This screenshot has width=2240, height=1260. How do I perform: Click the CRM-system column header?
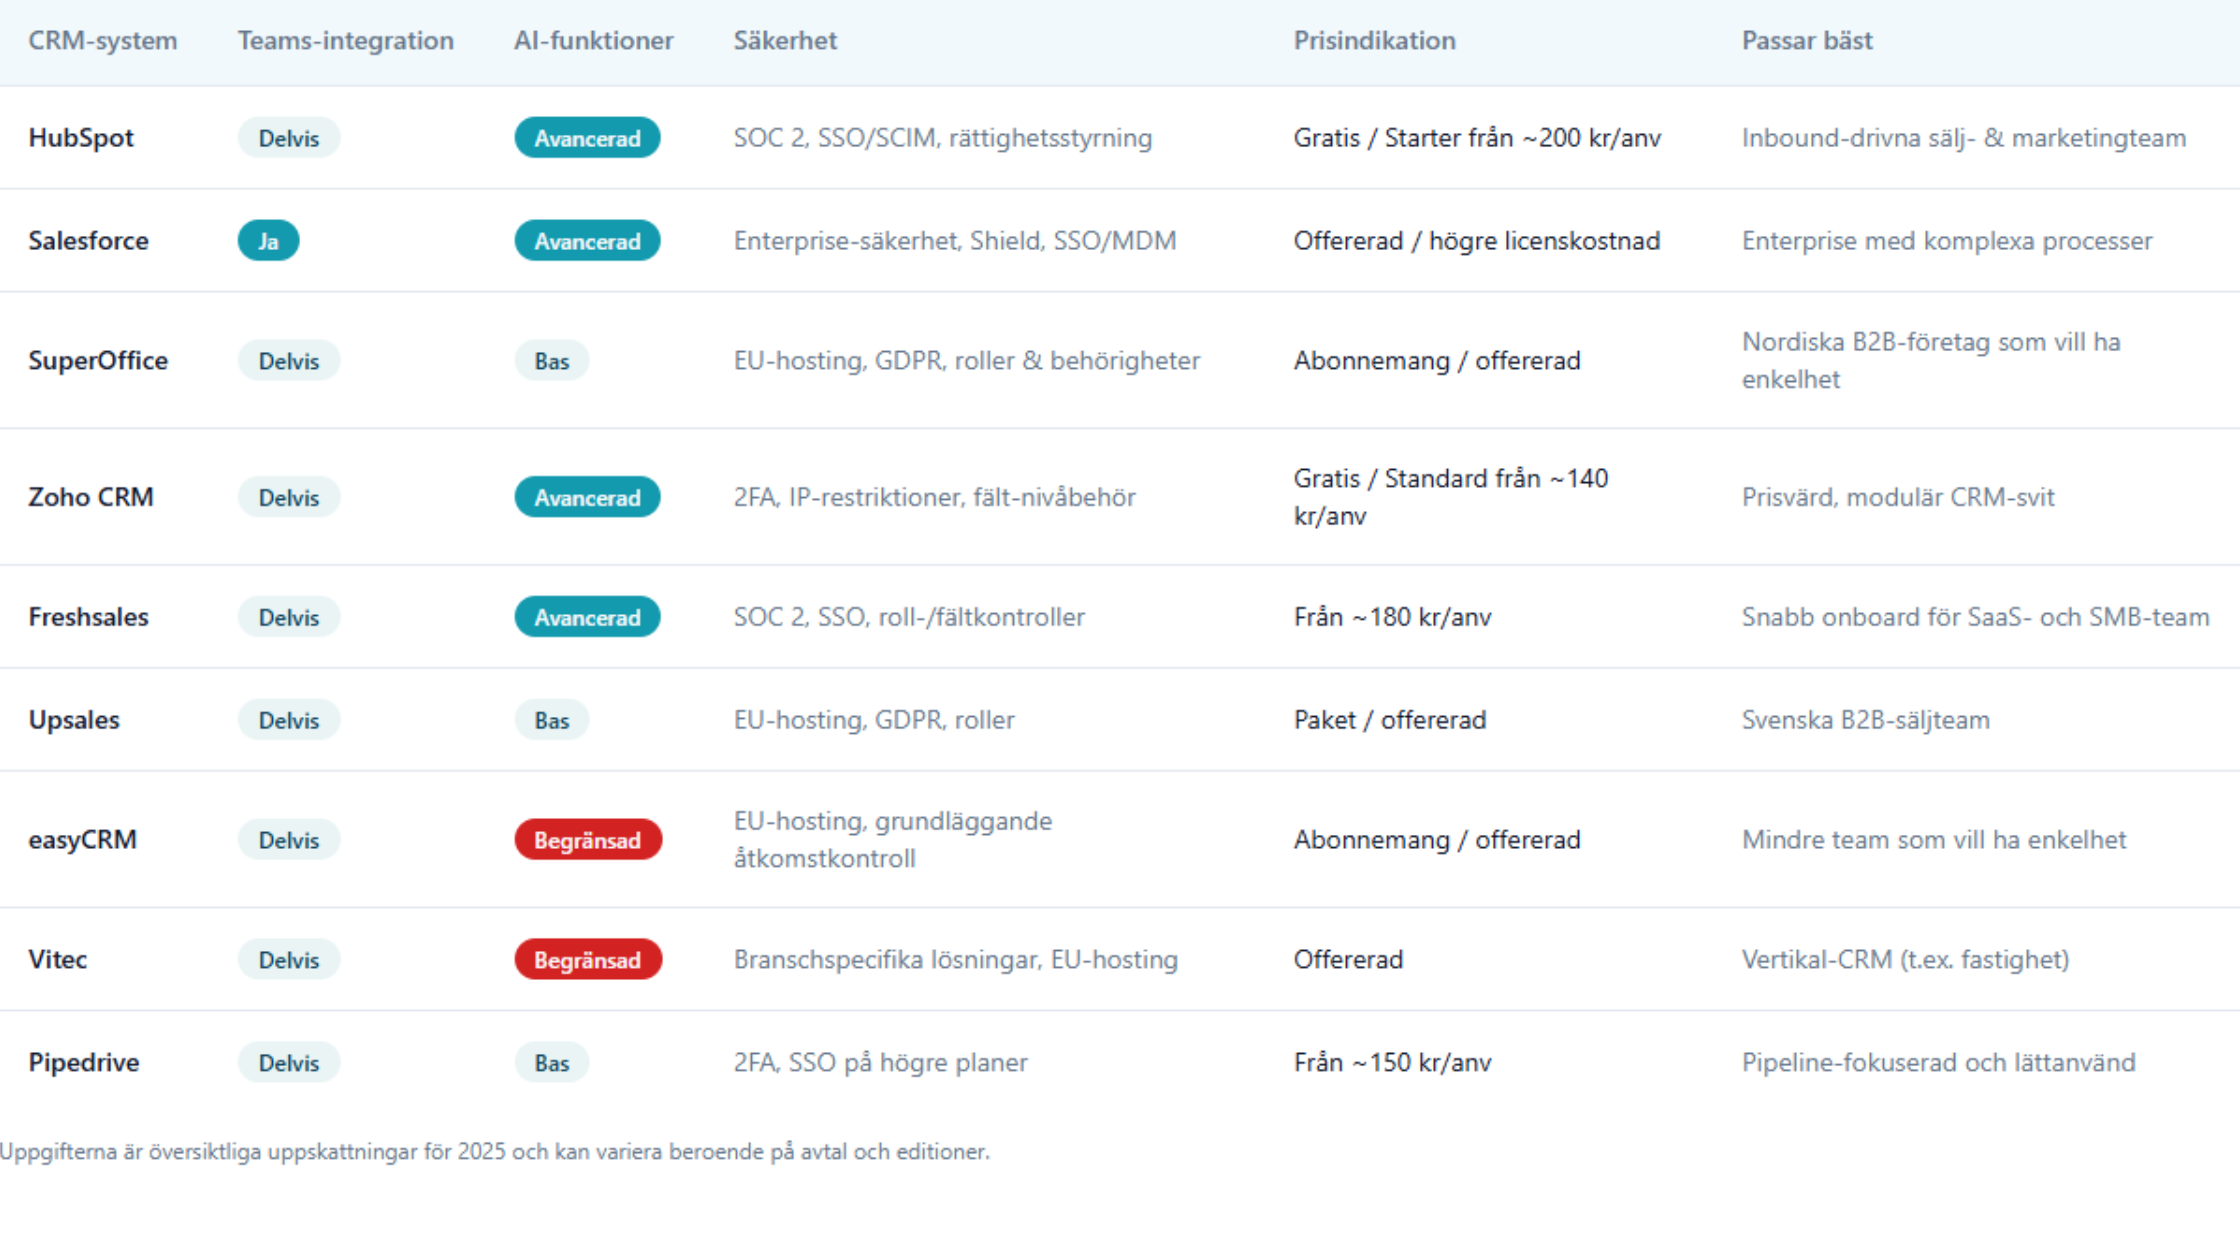click(102, 41)
